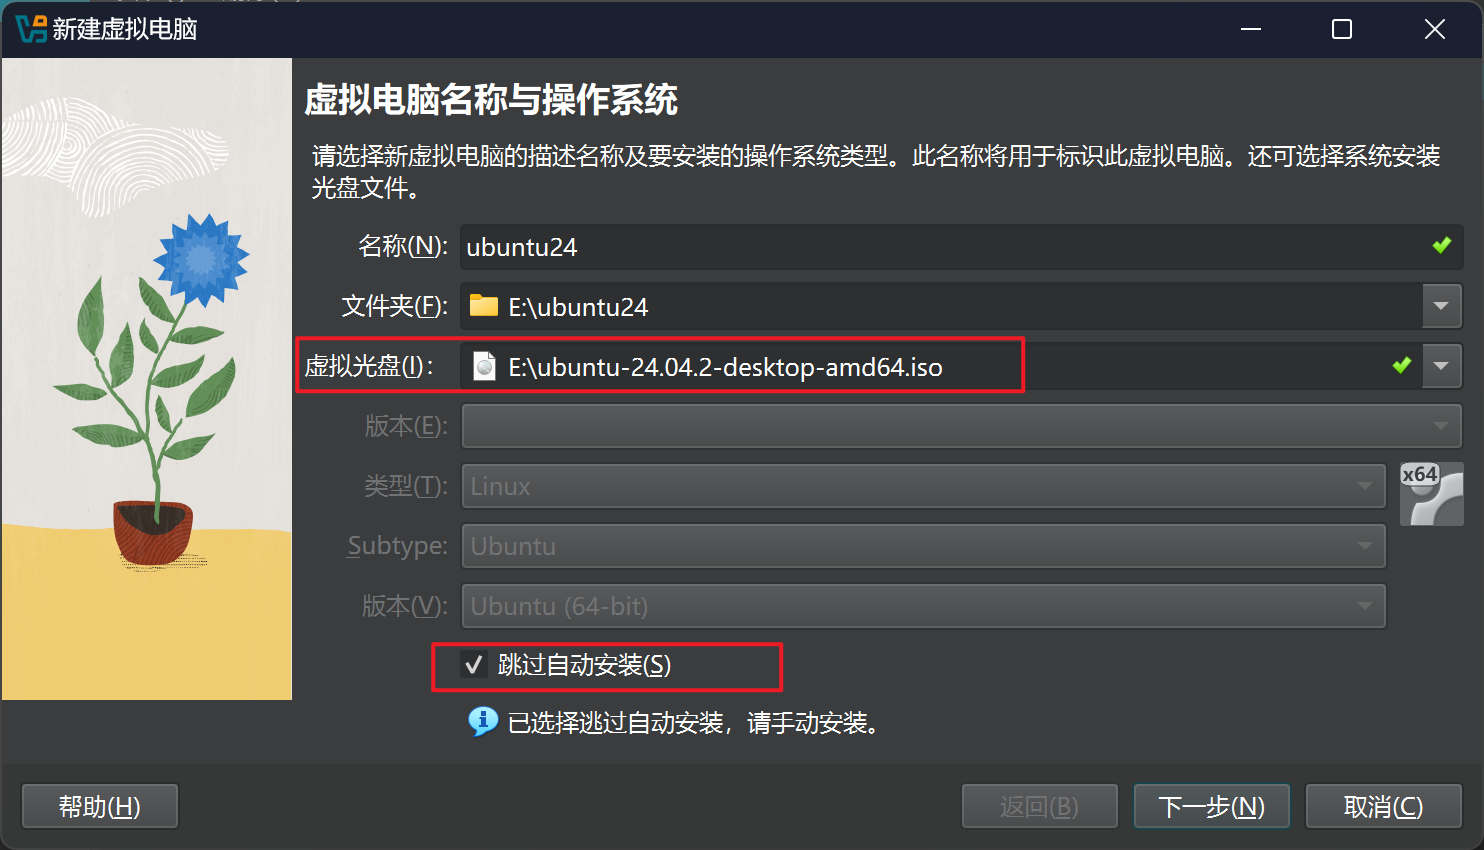The height and width of the screenshot is (850, 1484).
Task: Click the 下一步(N) button
Action: tap(1211, 806)
